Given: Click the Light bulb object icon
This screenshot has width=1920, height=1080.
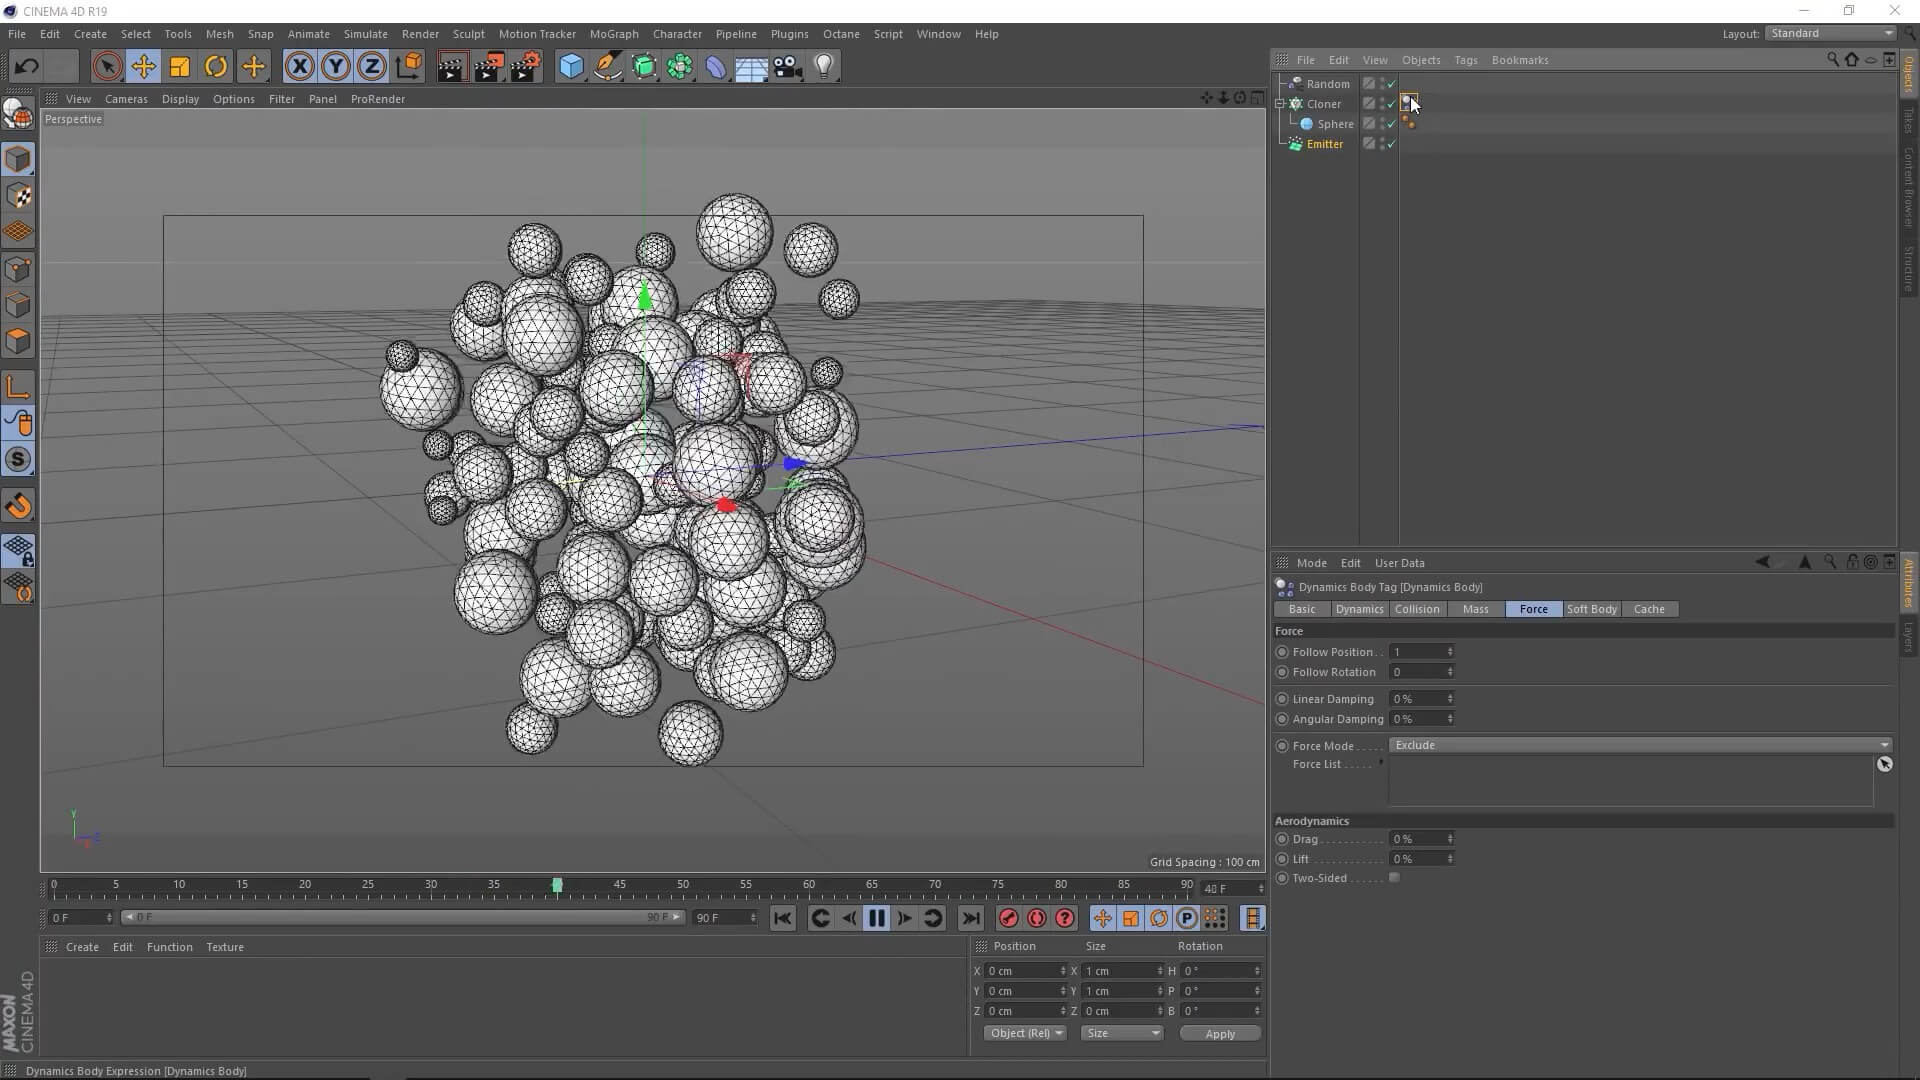Looking at the screenshot, I should point(824,67).
